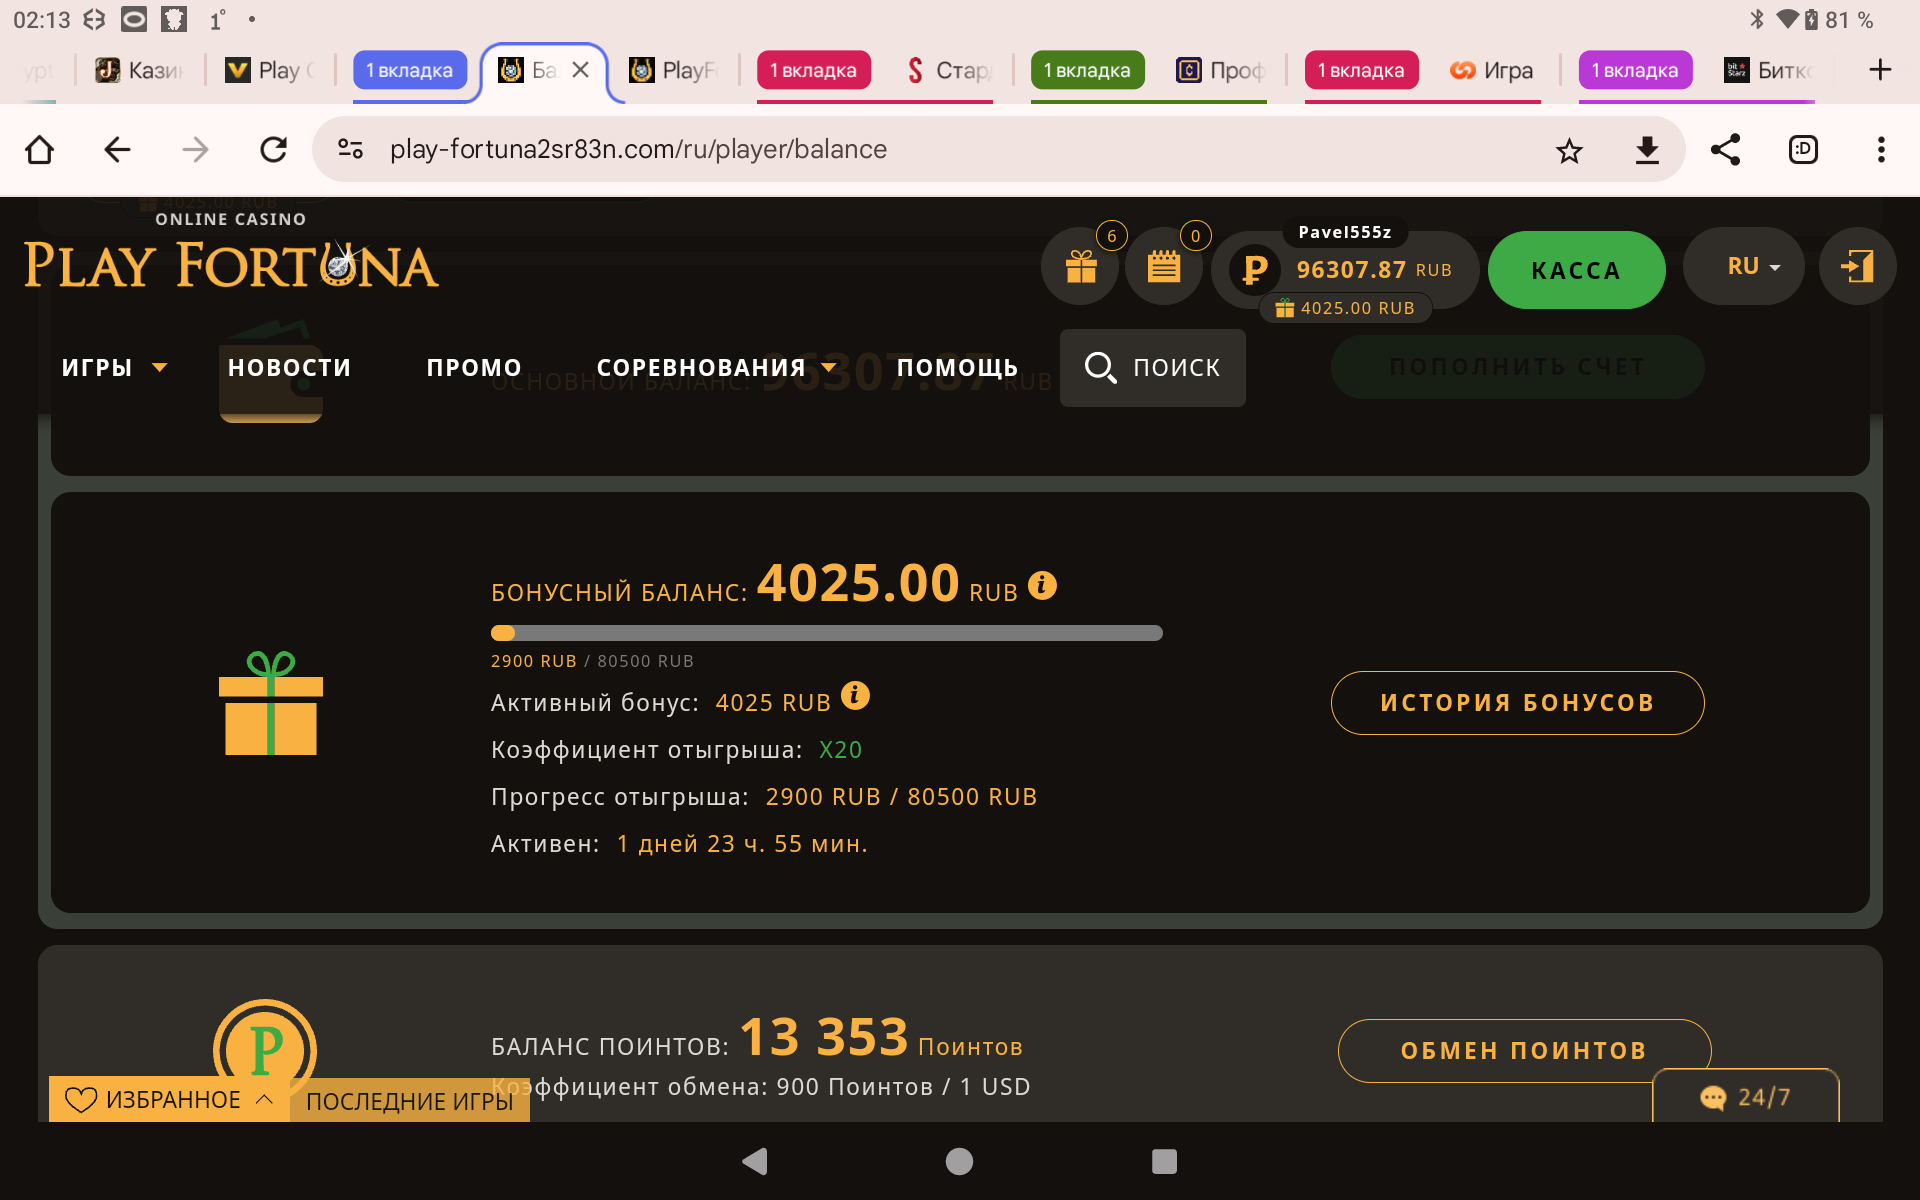Open the calendar icon with badge 0
The height and width of the screenshot is (1200, 1920).
point(1163,267)
